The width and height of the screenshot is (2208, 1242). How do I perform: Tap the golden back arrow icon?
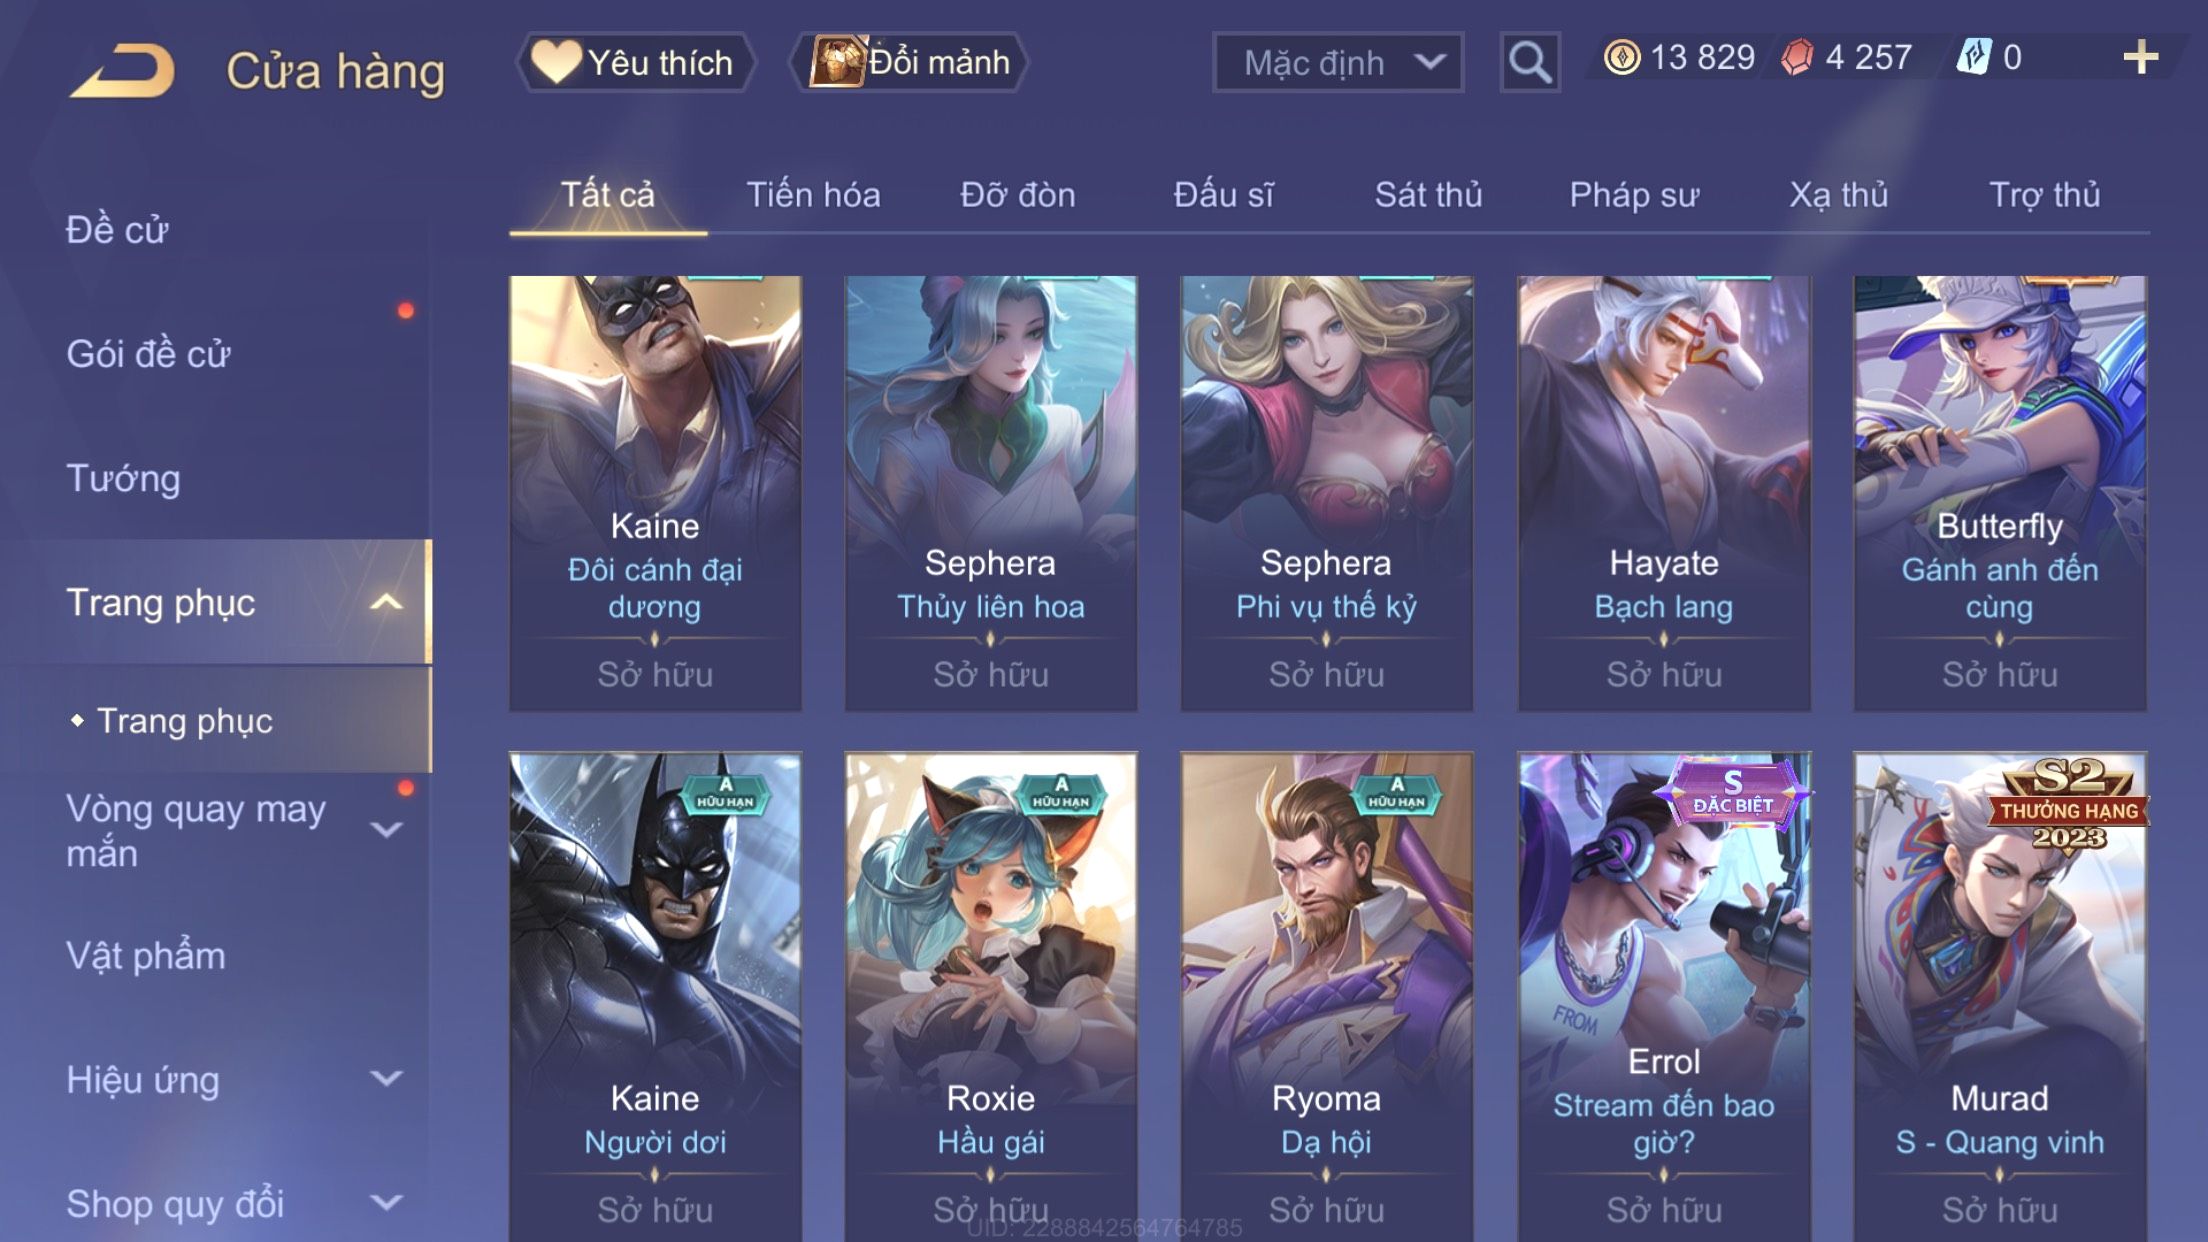122,70
